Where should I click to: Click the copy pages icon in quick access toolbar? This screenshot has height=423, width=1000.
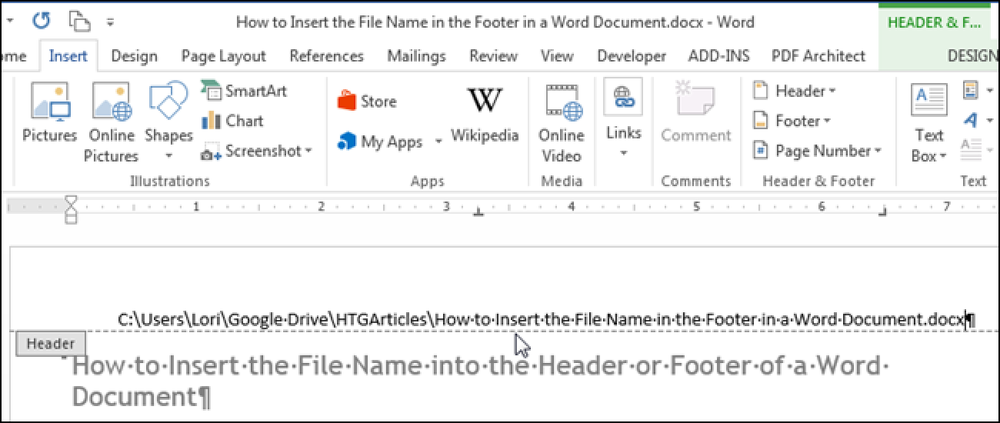pyautogui.click(x=79, y=22)
